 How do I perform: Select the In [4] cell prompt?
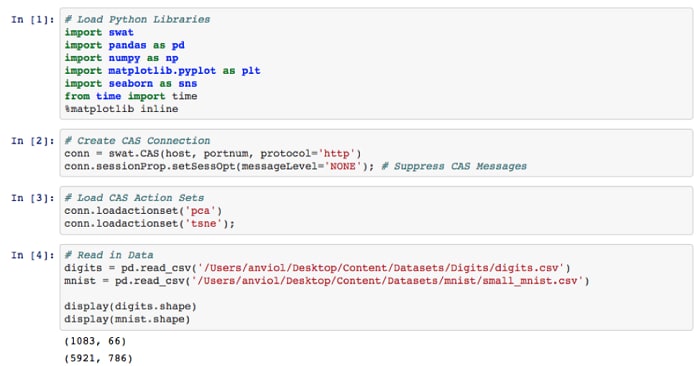coord(33,255)
